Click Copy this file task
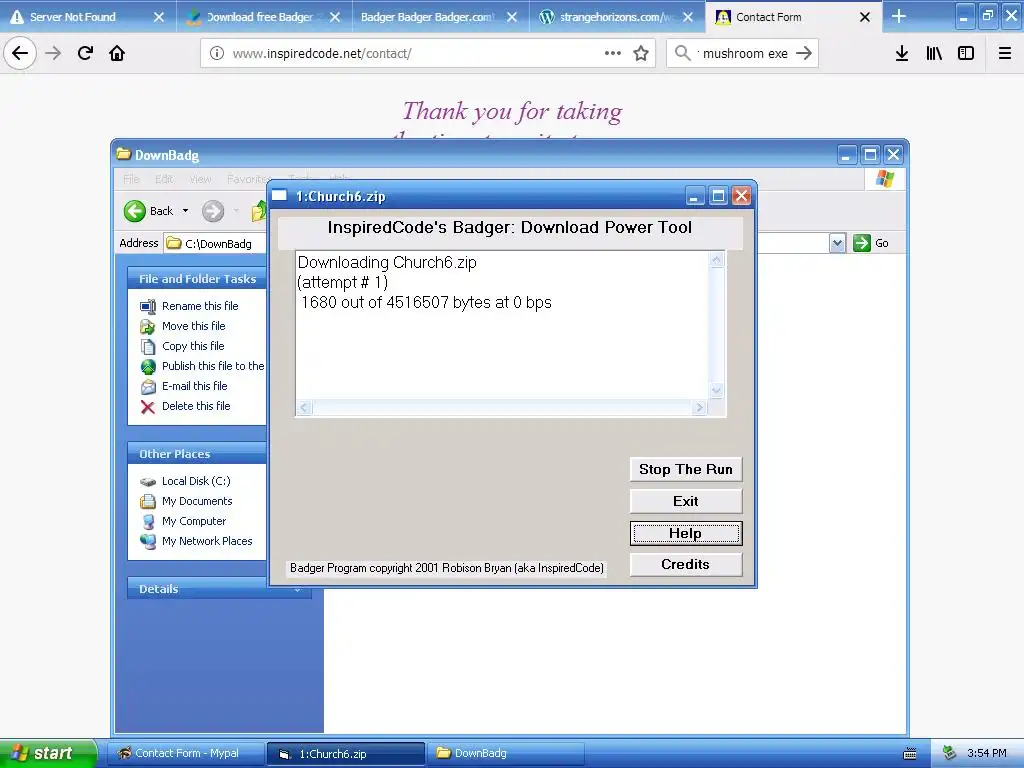 [x=193, y=346]
